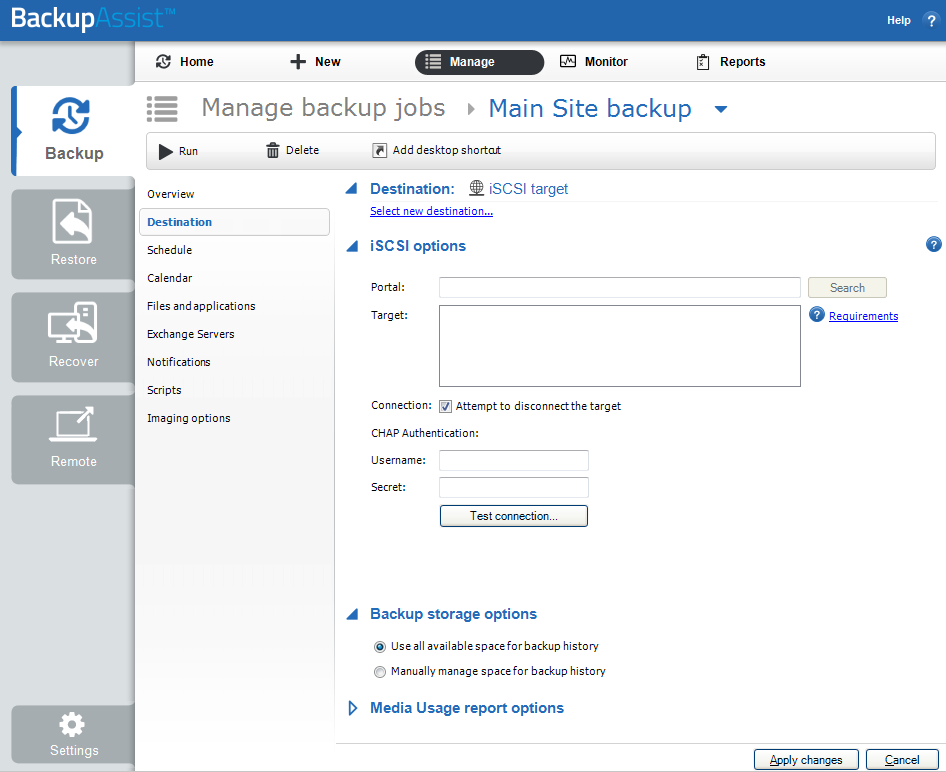Open the Main Site backup dropdown arrow
The image size is (946, 772).
(x=720, y=109)
